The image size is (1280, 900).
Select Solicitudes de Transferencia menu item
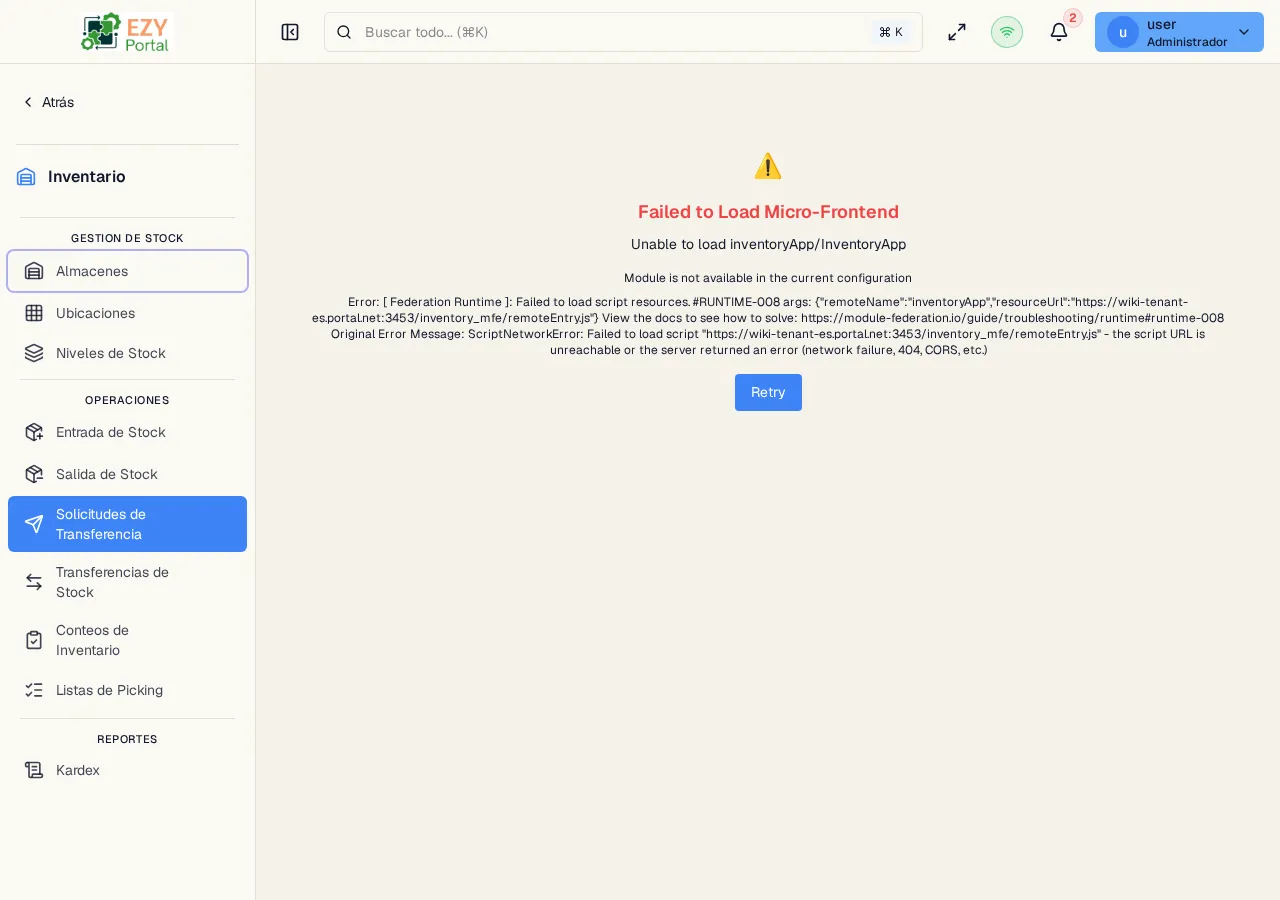127,524
